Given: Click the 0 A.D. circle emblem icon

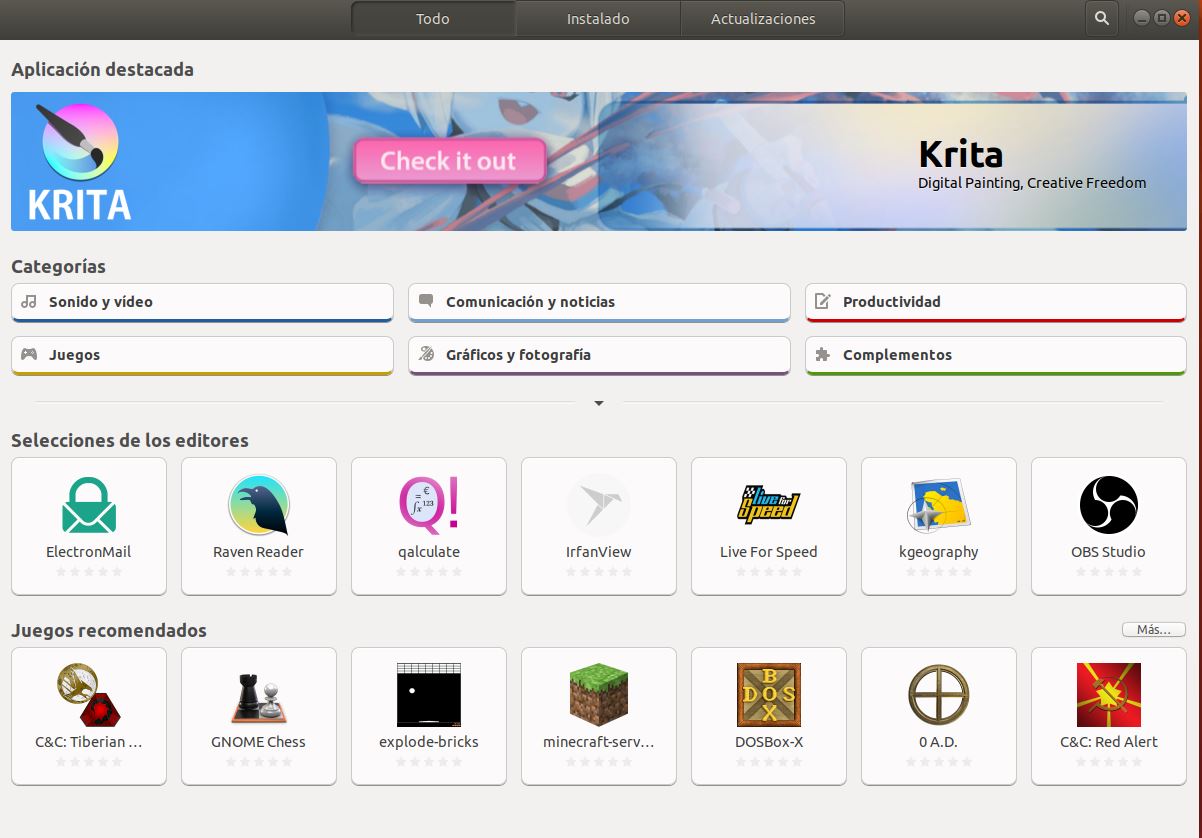Looking at the screenshot, I should [x=939, y=694].
